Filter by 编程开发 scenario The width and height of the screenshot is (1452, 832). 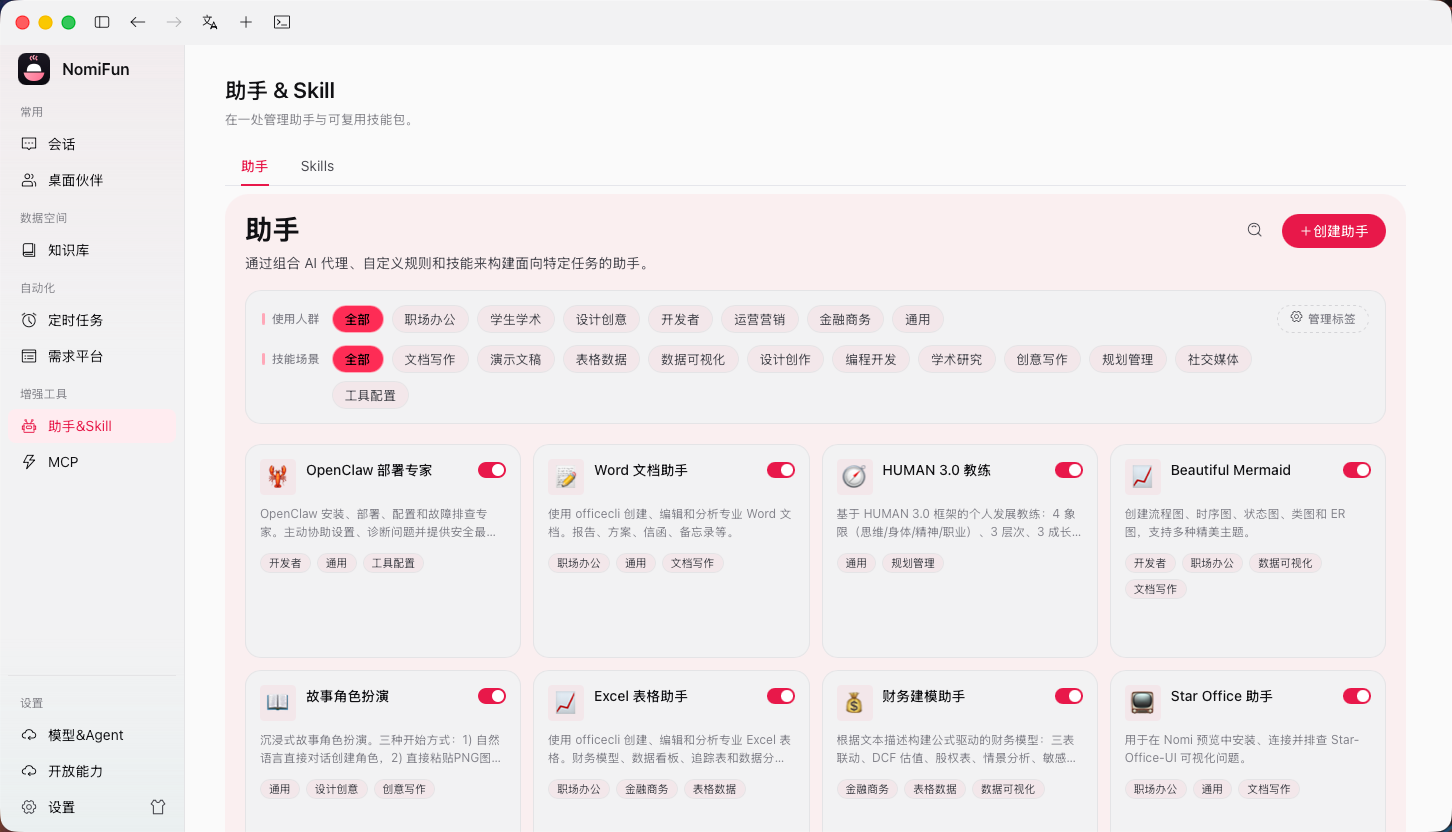pos(871,359)
